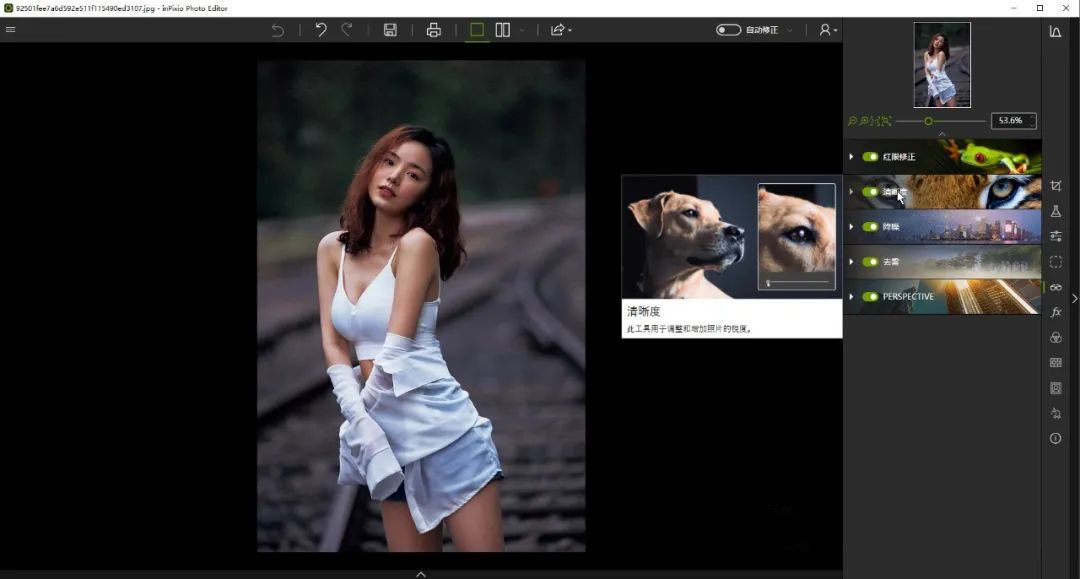Screen dimensions: 1080x579
Task: Save the photo with the floppy disk icon
Action: point(390,30)
